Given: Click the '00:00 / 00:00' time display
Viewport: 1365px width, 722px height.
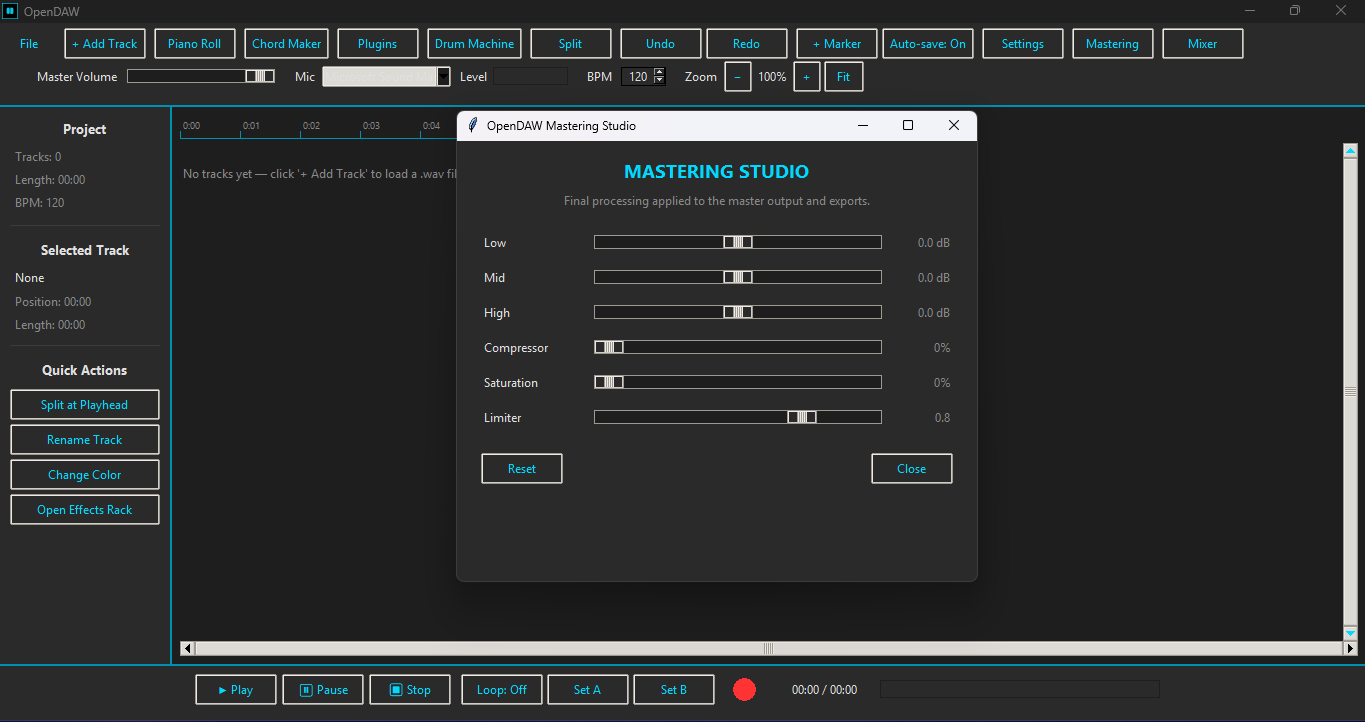Looking at the screenshot, I should [x=825, y=690].
